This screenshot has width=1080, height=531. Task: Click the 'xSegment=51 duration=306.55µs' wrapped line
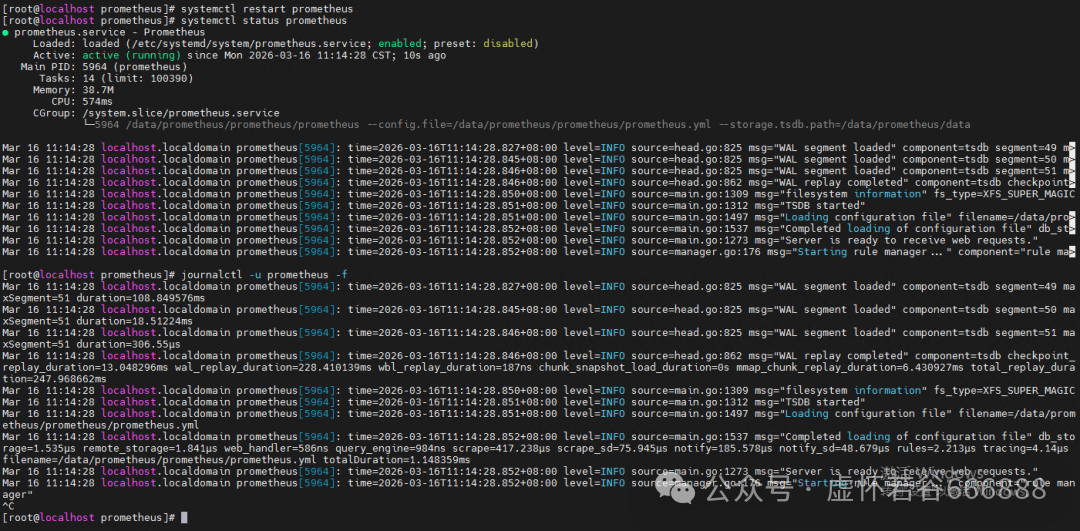pyautogui.click(x=94, y=344)
